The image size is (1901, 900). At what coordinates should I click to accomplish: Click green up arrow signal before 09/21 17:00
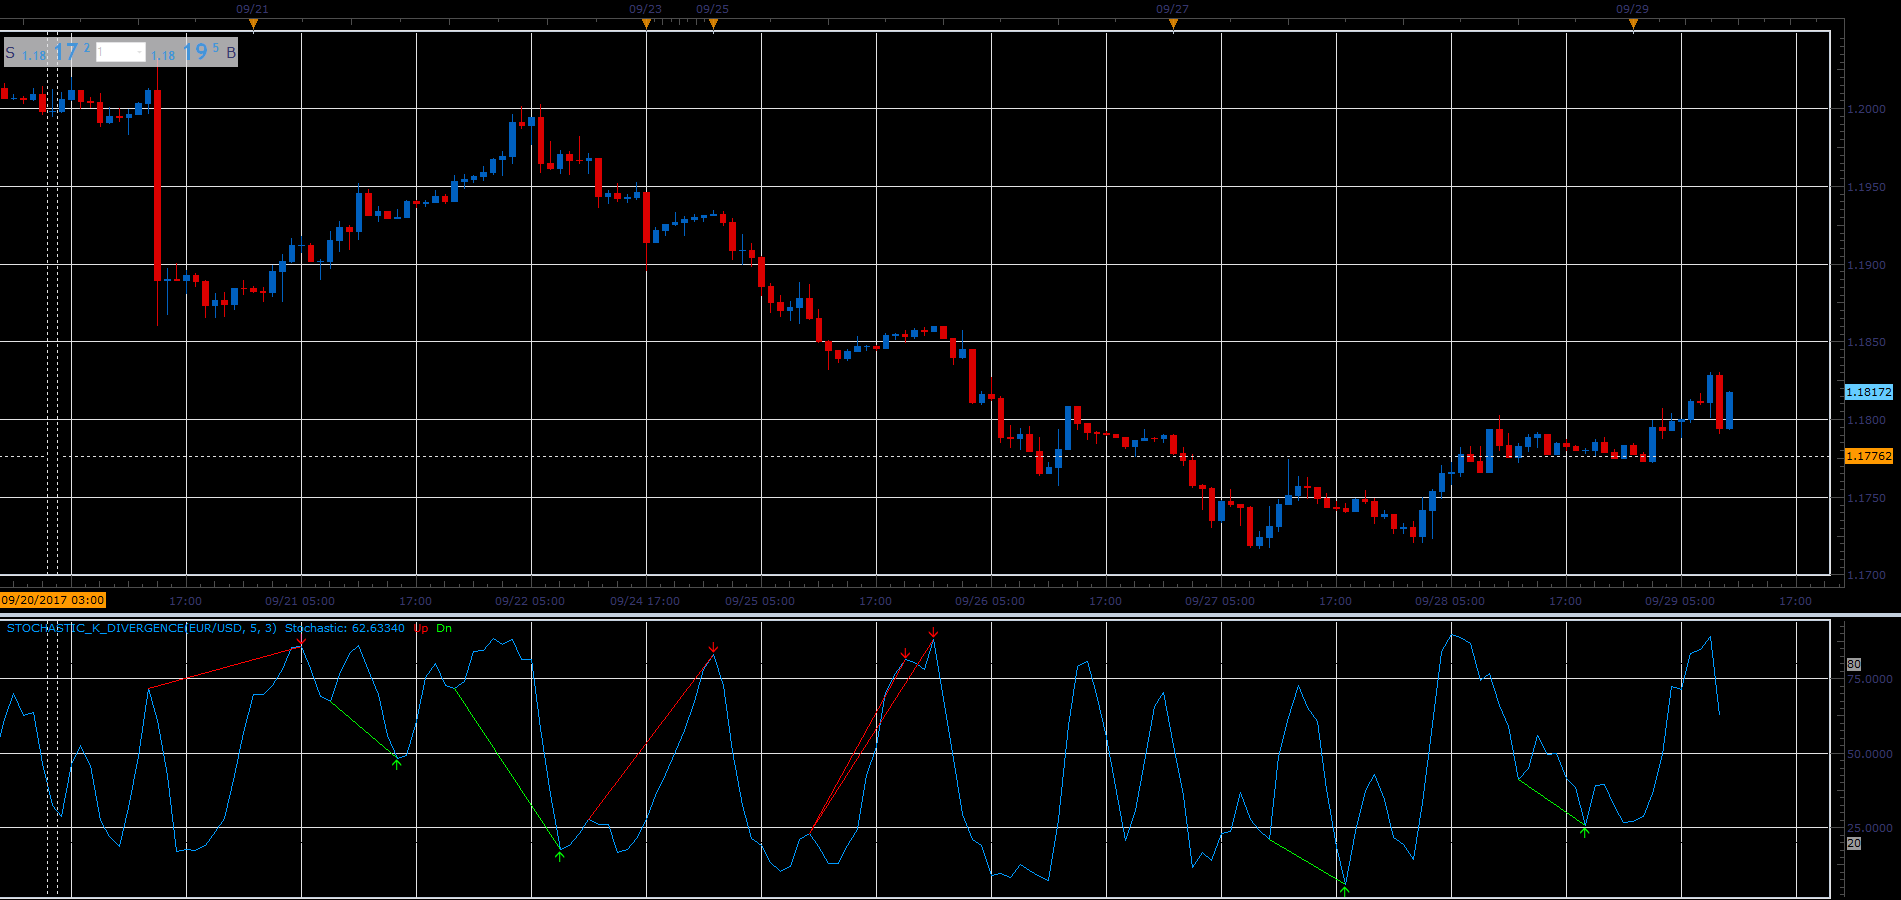click(397, 763)
